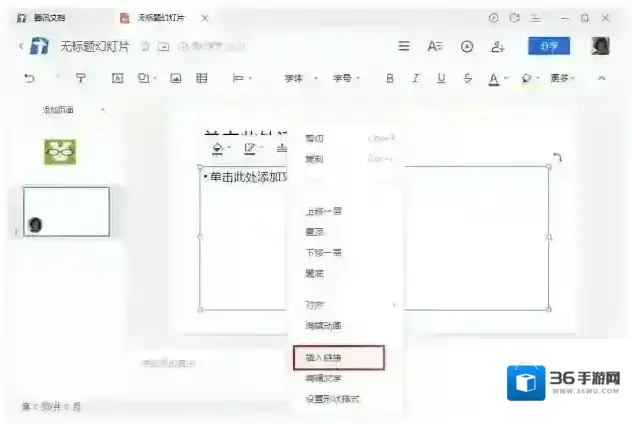The width and height of the screenshot is (632, 424).
Task: Choose the animation entry in context menu
Action: 324,326
